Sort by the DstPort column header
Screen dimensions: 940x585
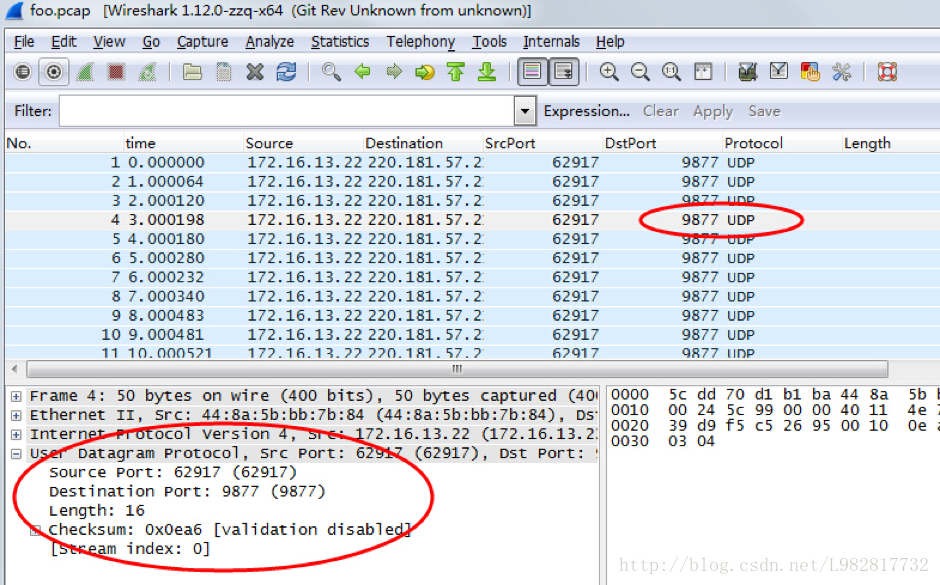(662, 143)
